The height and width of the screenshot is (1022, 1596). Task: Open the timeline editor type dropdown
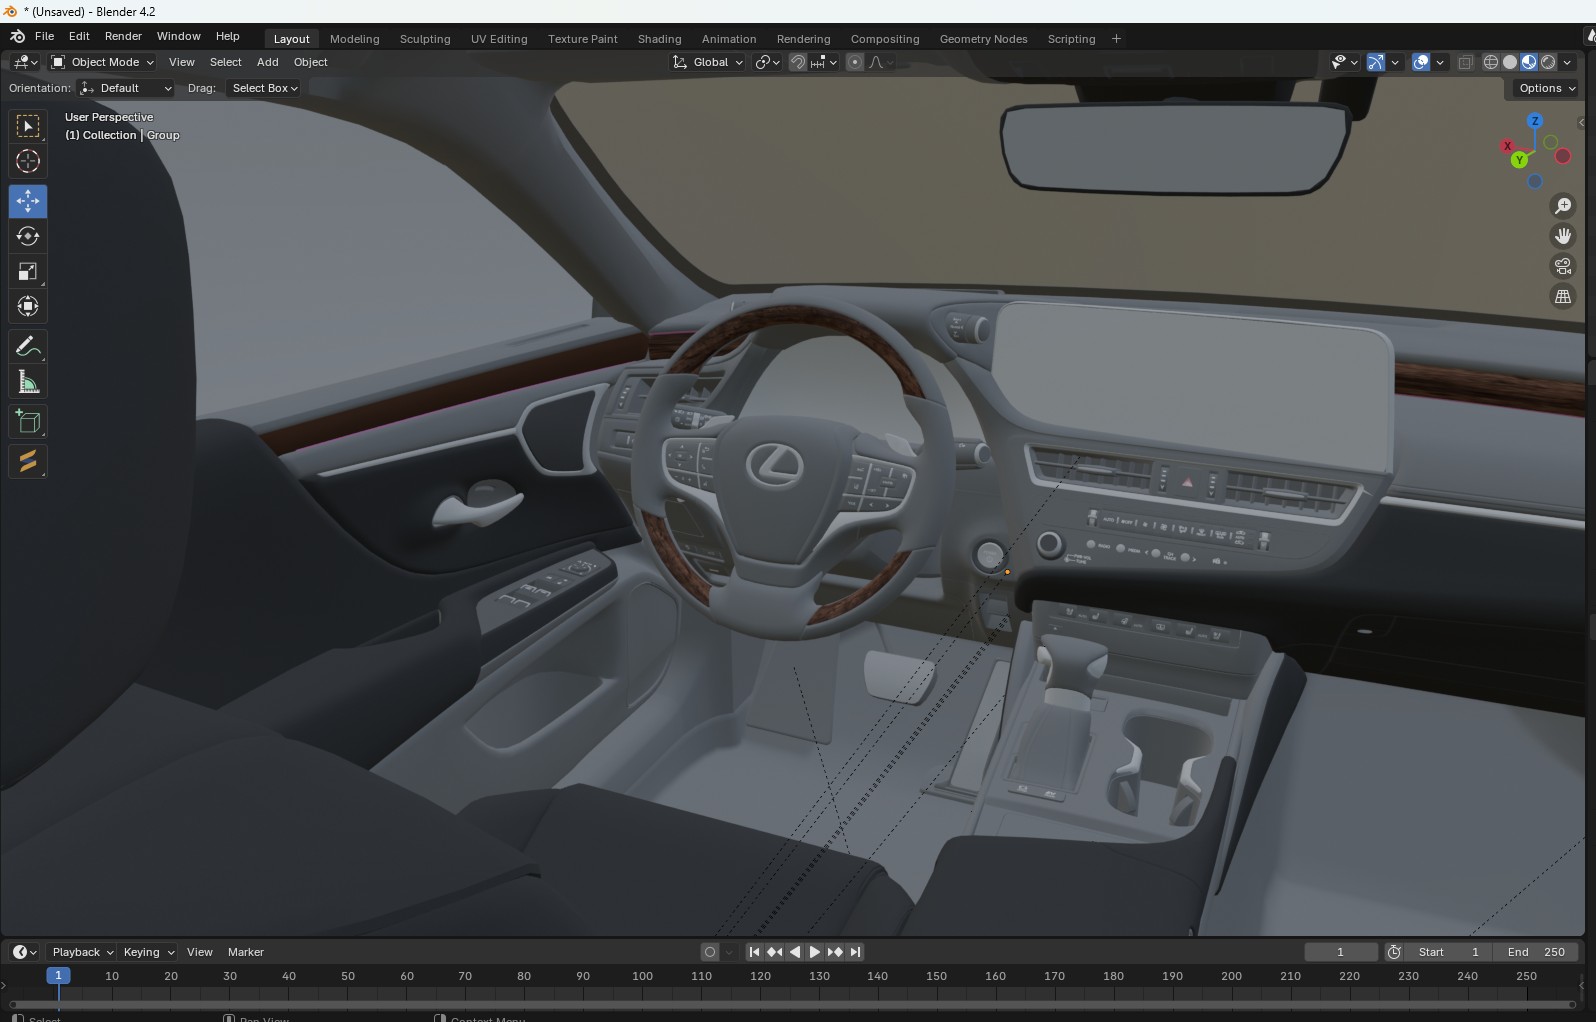(x=25, y=952)
